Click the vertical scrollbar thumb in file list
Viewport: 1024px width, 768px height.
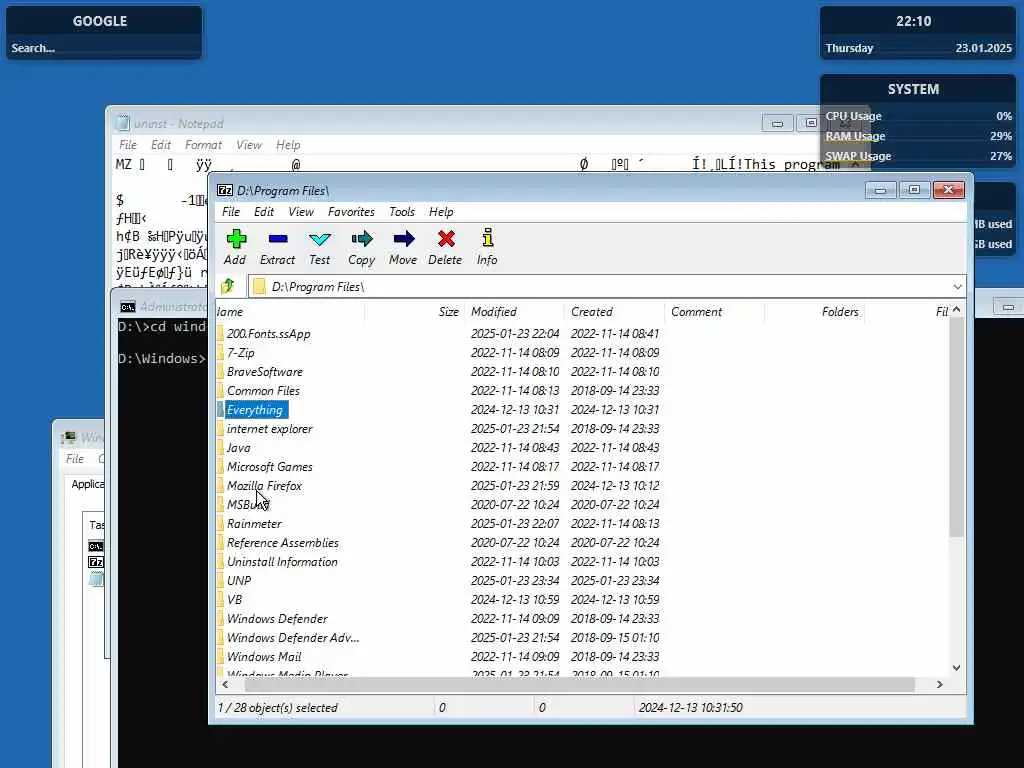[956, 427]
